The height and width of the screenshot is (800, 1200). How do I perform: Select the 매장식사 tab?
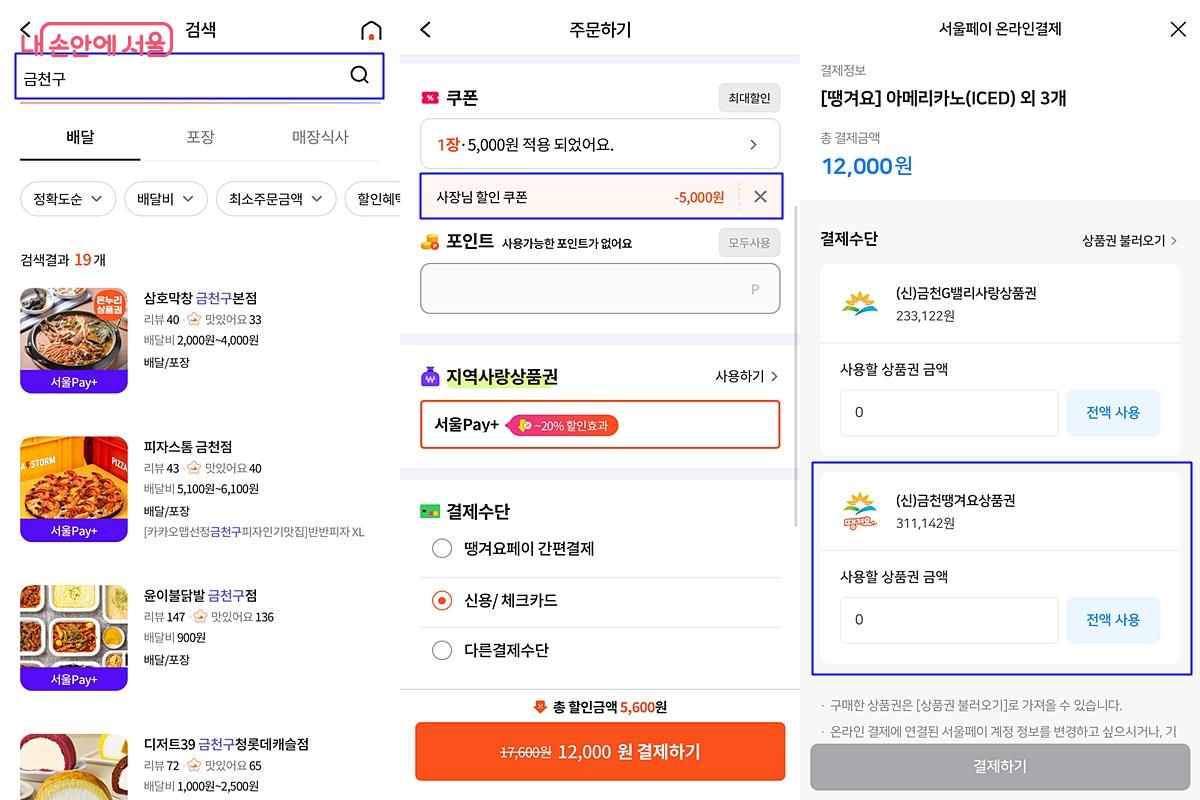point(319,139)
